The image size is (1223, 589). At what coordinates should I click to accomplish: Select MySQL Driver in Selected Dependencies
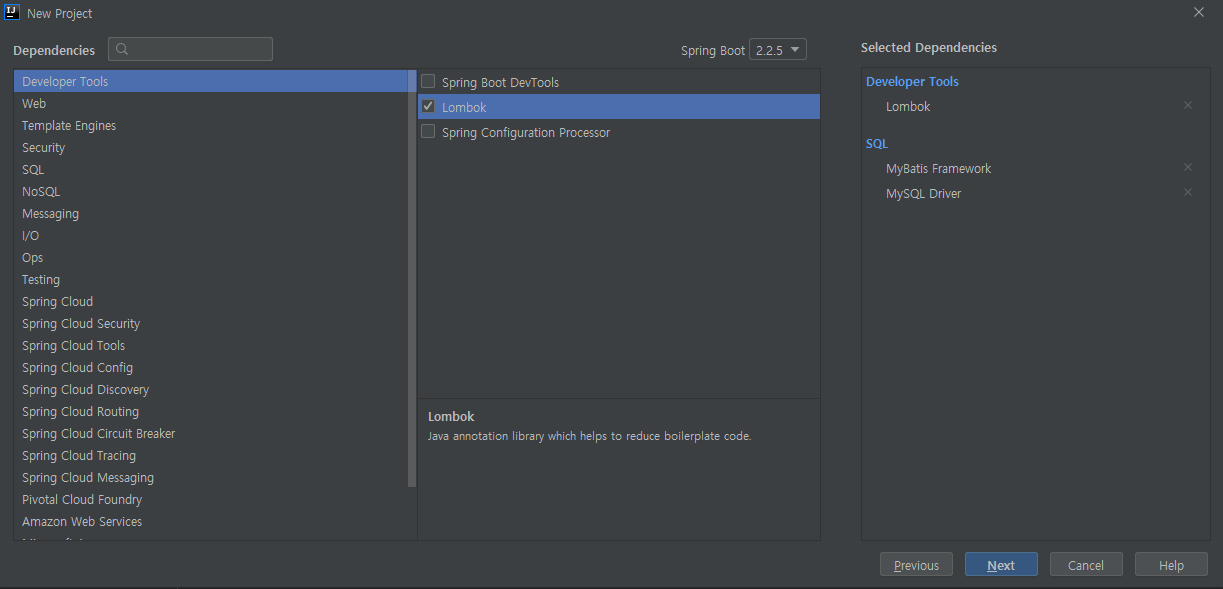tap(923, 193)
